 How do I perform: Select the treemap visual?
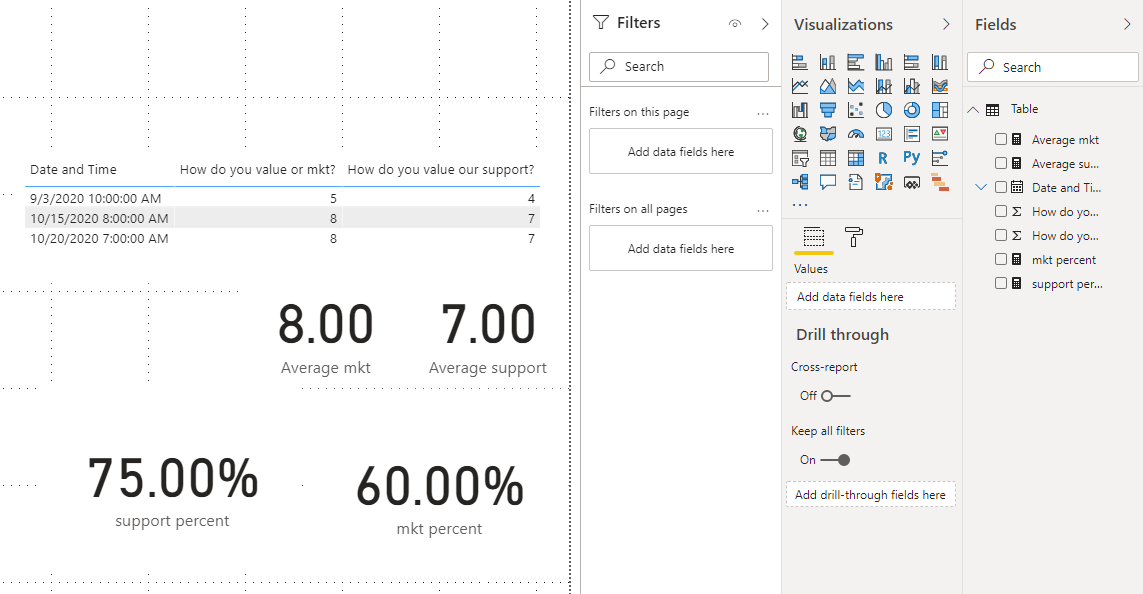pos(940,110)
